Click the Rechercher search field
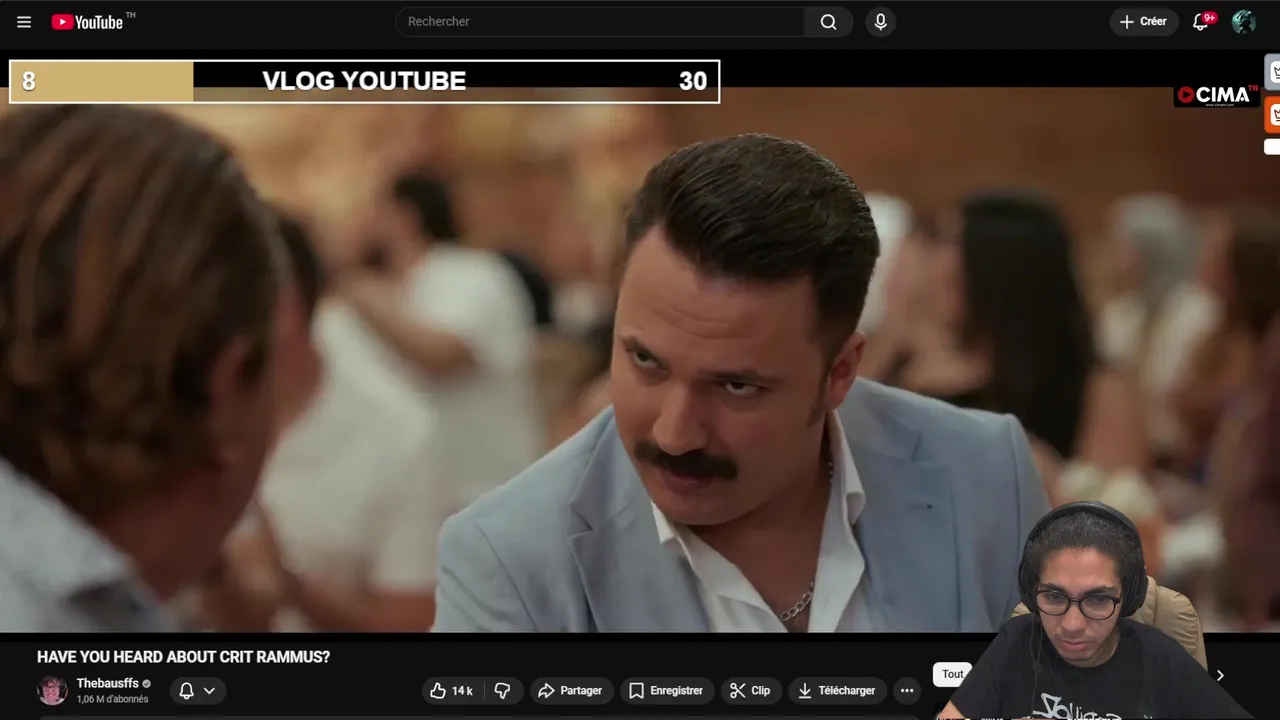The image size is (1280, 720). [x=600, y=22]
